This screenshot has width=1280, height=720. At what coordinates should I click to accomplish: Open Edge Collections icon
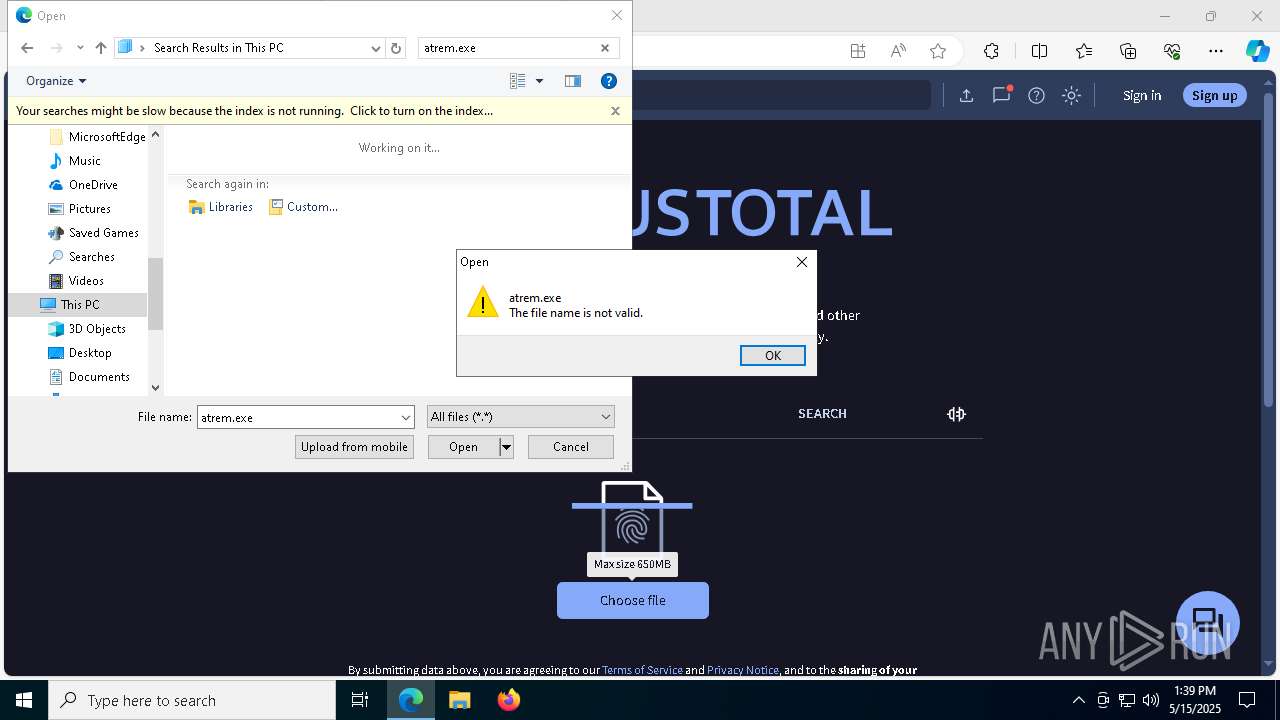click(1128, 51)
